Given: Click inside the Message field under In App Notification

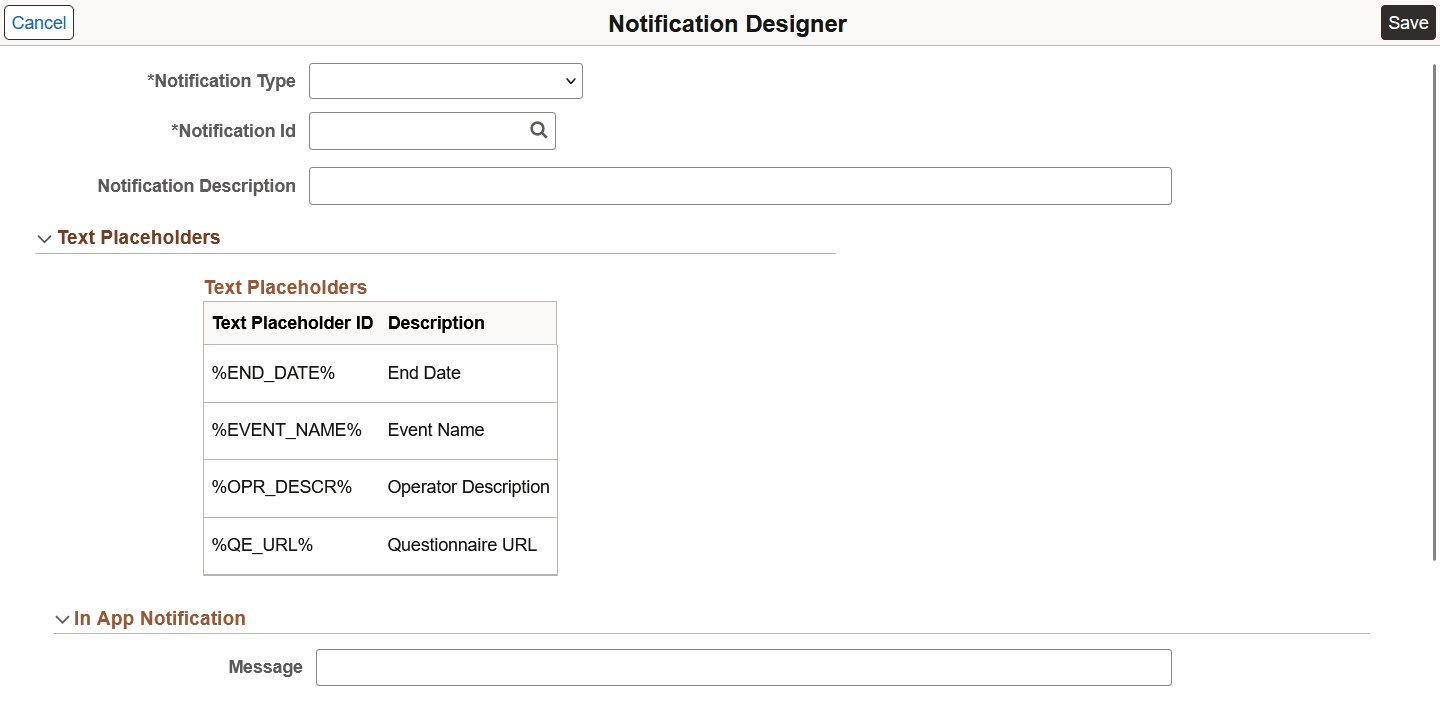Looking at the screenshot, I should 744,667.
